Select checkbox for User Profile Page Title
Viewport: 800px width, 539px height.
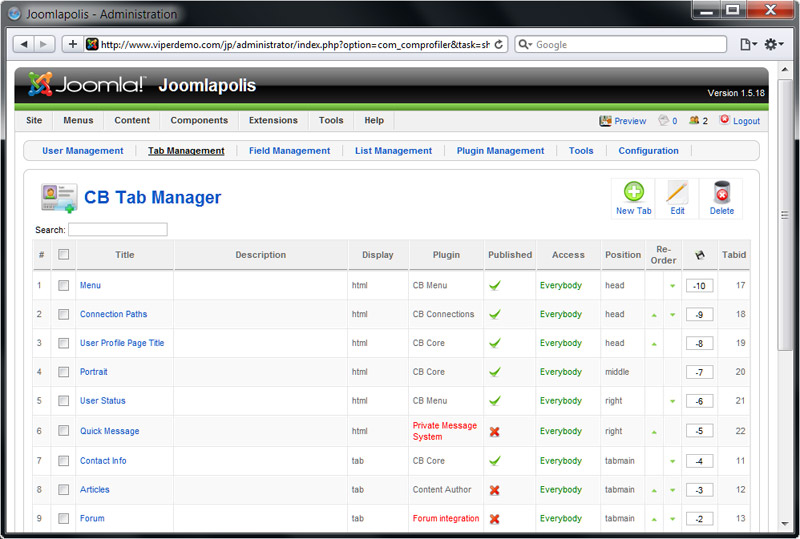pyautogui.click(x=63, y=343)
